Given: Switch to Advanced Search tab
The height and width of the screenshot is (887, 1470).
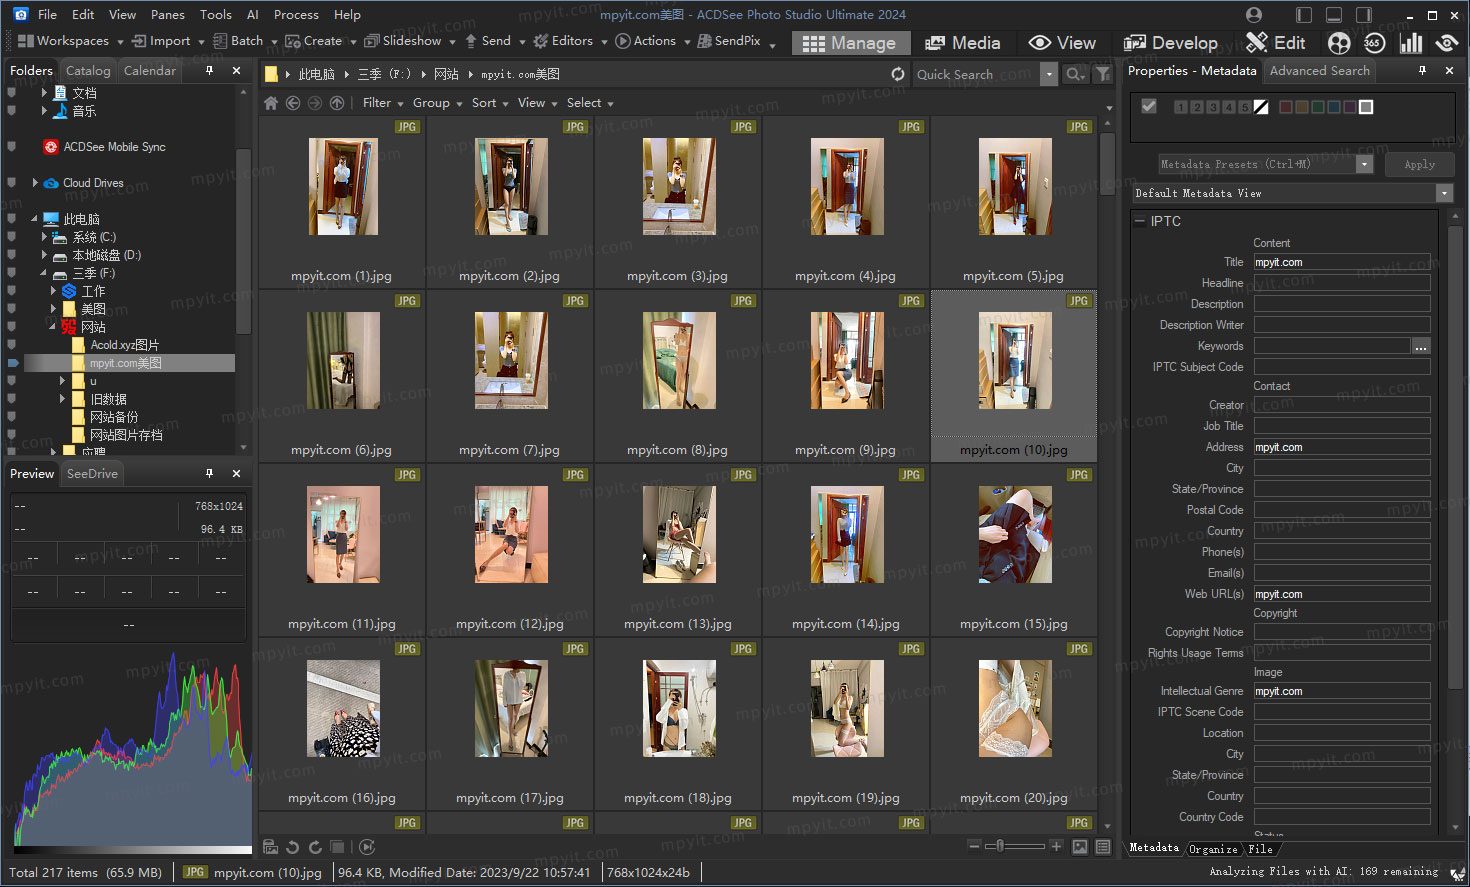Looking at the screenshot, I should click(x=1320, y=71).
